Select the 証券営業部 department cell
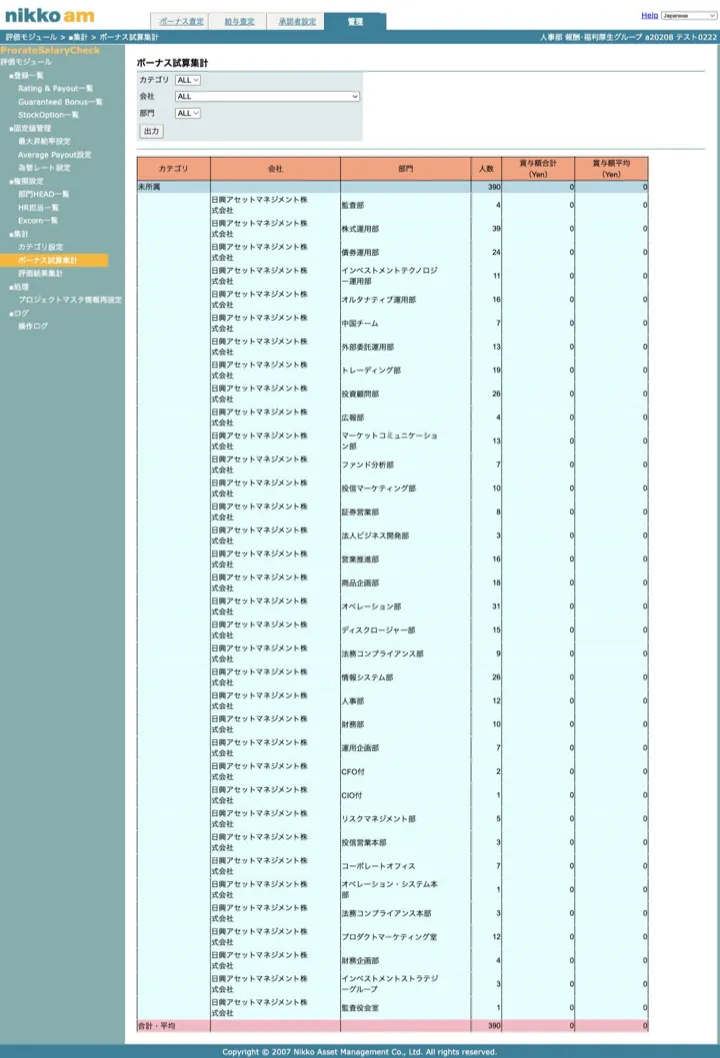Image resolution: width=720 pixels, height=1058 pixels. pyautogui.click(x=406, y=512)
